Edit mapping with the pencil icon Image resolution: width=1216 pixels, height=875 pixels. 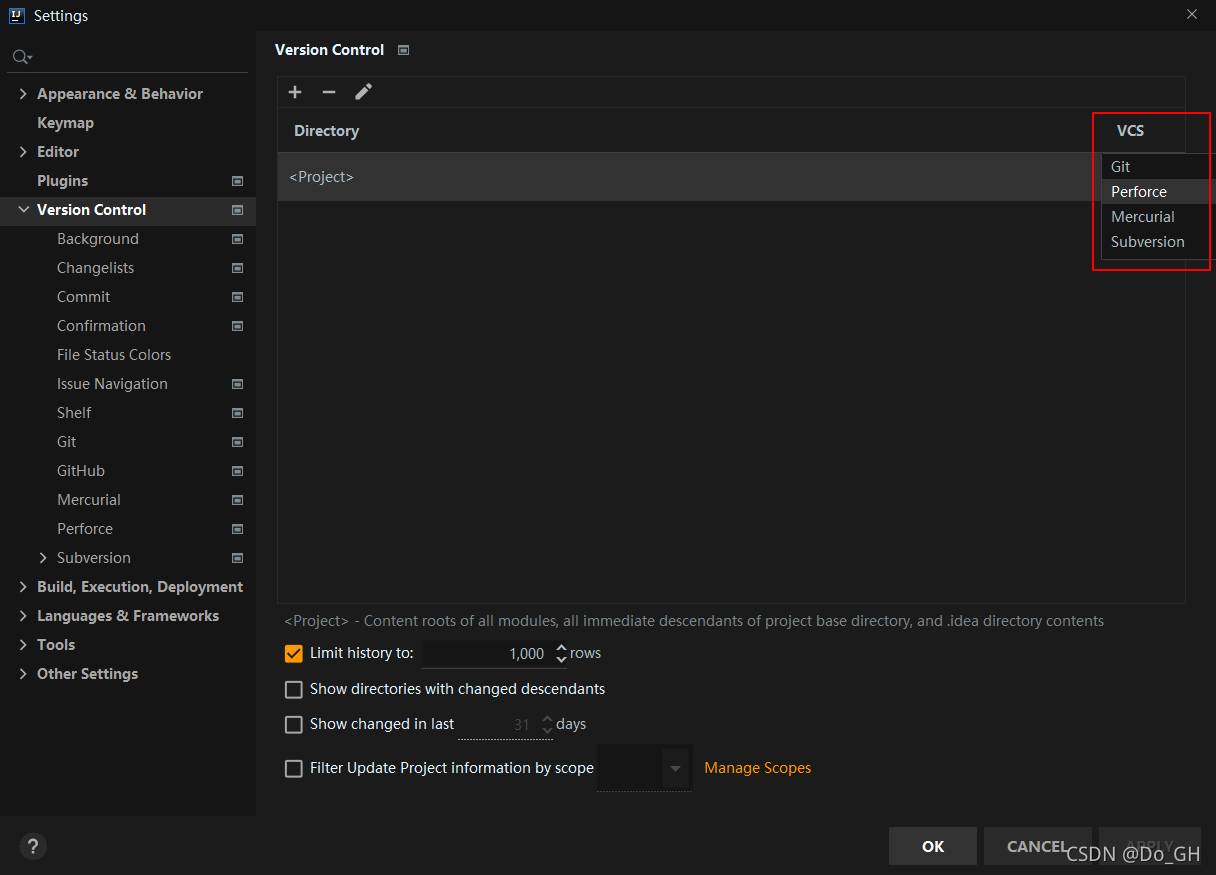tap(363, 92)
